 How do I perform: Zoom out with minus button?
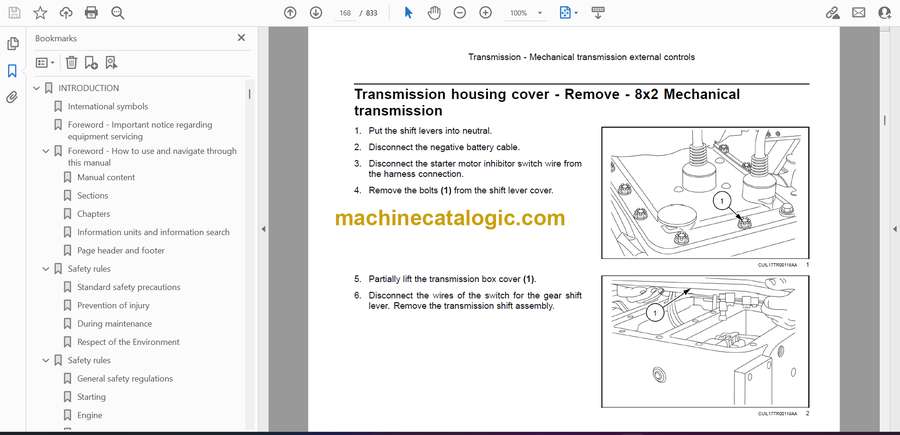click(x=460, y=13)
